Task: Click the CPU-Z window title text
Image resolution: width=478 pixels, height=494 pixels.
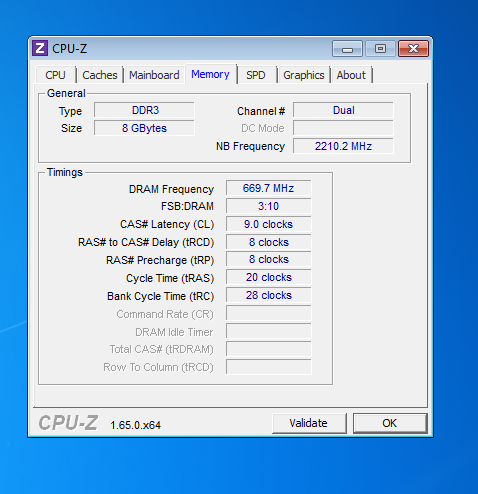Action: 70,49
